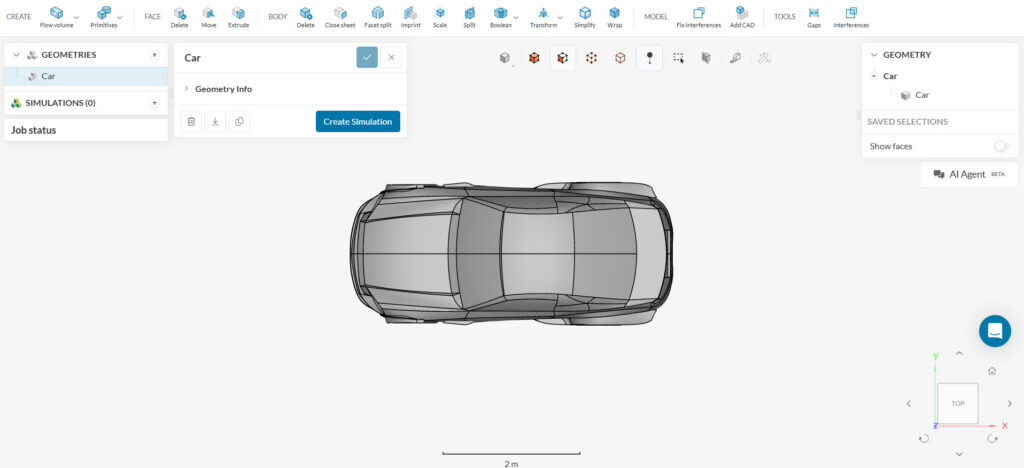
Task: Open the measure tape tool
Action: [735, 58]
